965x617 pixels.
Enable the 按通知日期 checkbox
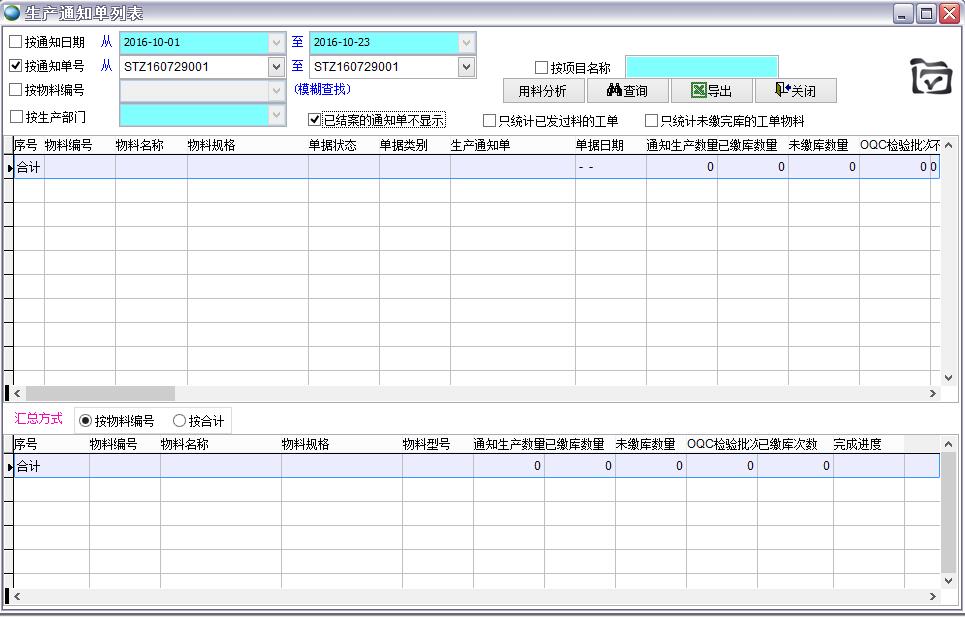[x=16, y=42]
